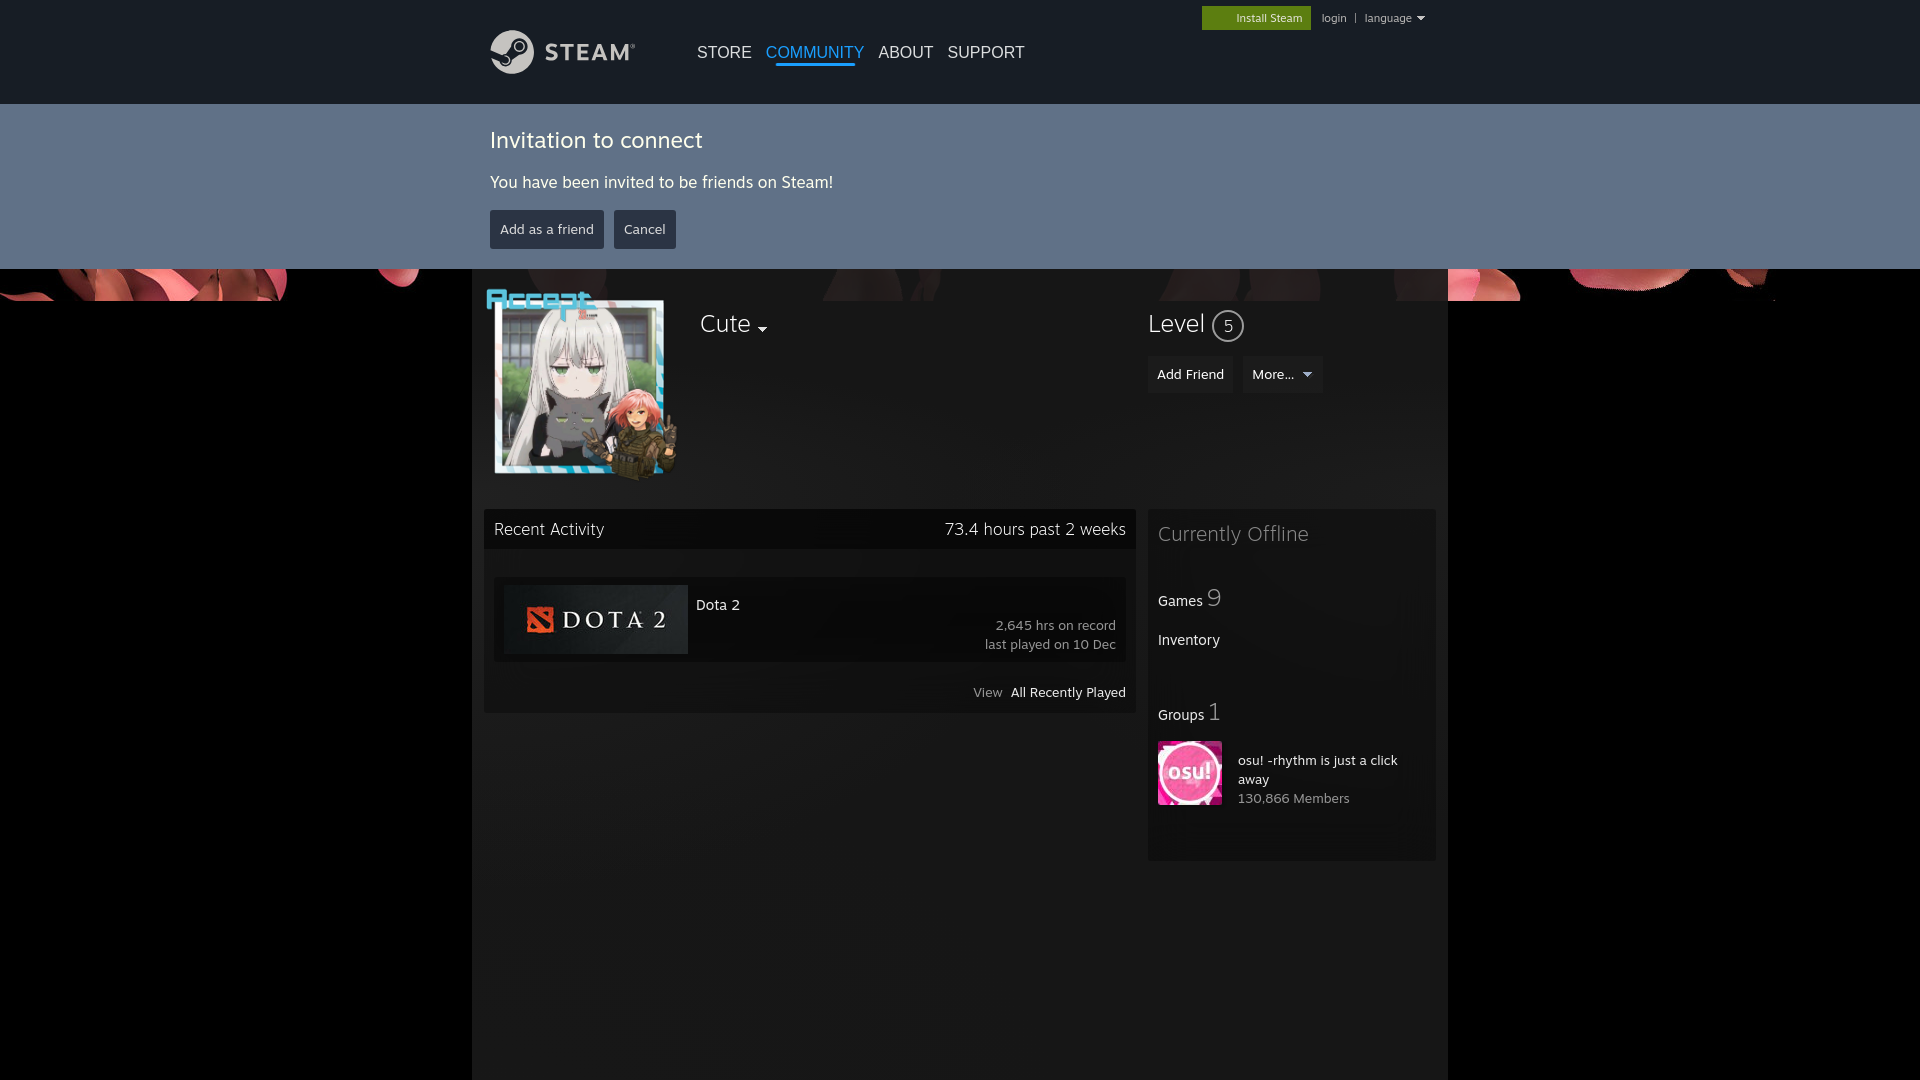Cancel the friend invitation
The height and width of the screenshot is (1080, 1920).
click(645, 229)
